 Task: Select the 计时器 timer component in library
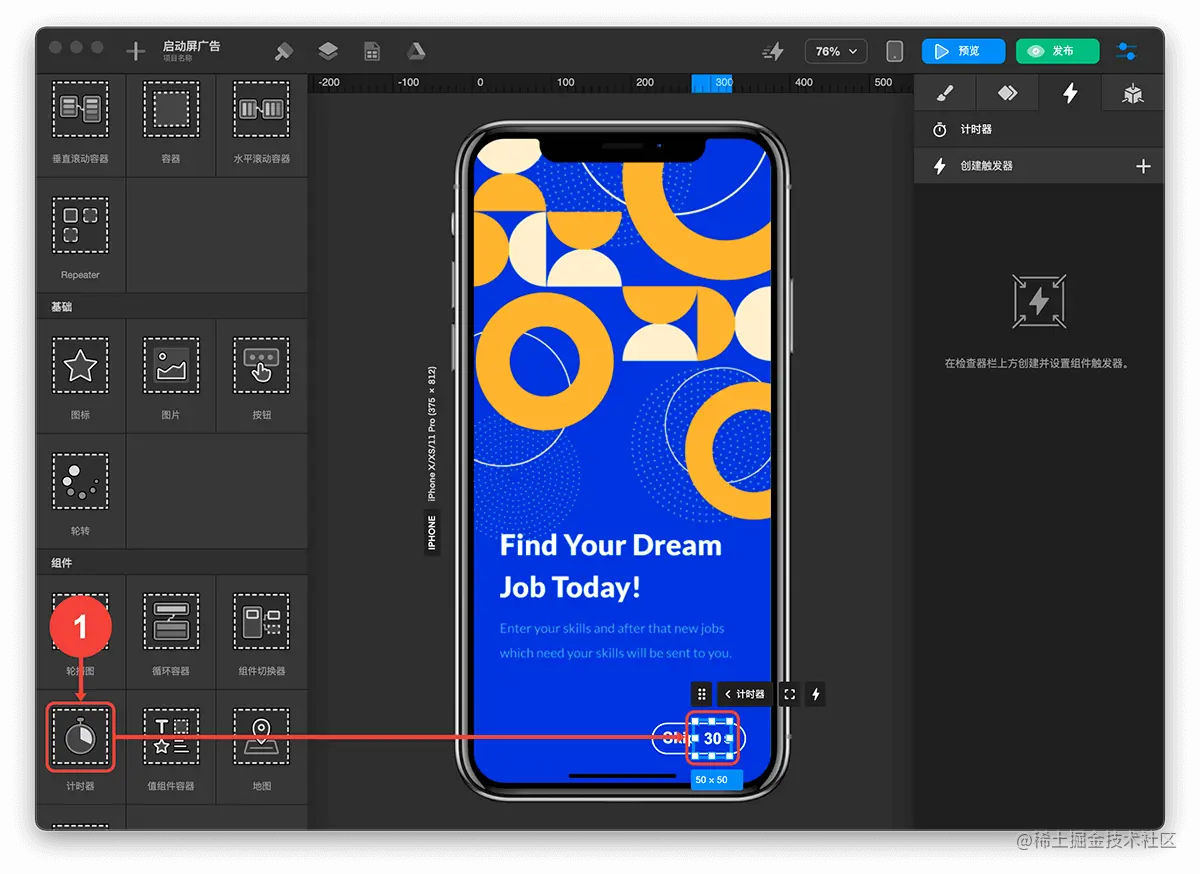click(81, 747)
